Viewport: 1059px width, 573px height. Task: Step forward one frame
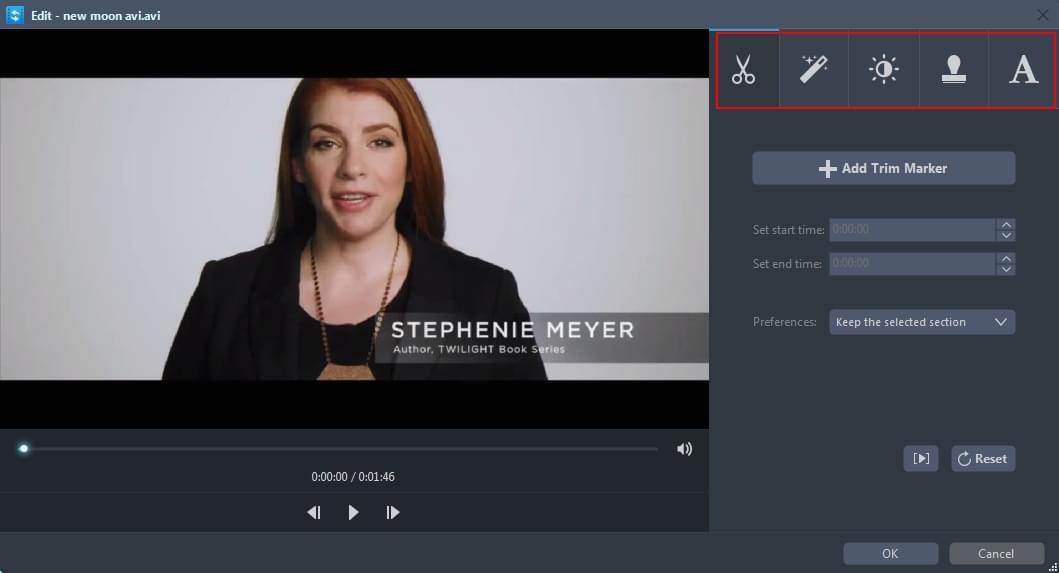(393, 512)
